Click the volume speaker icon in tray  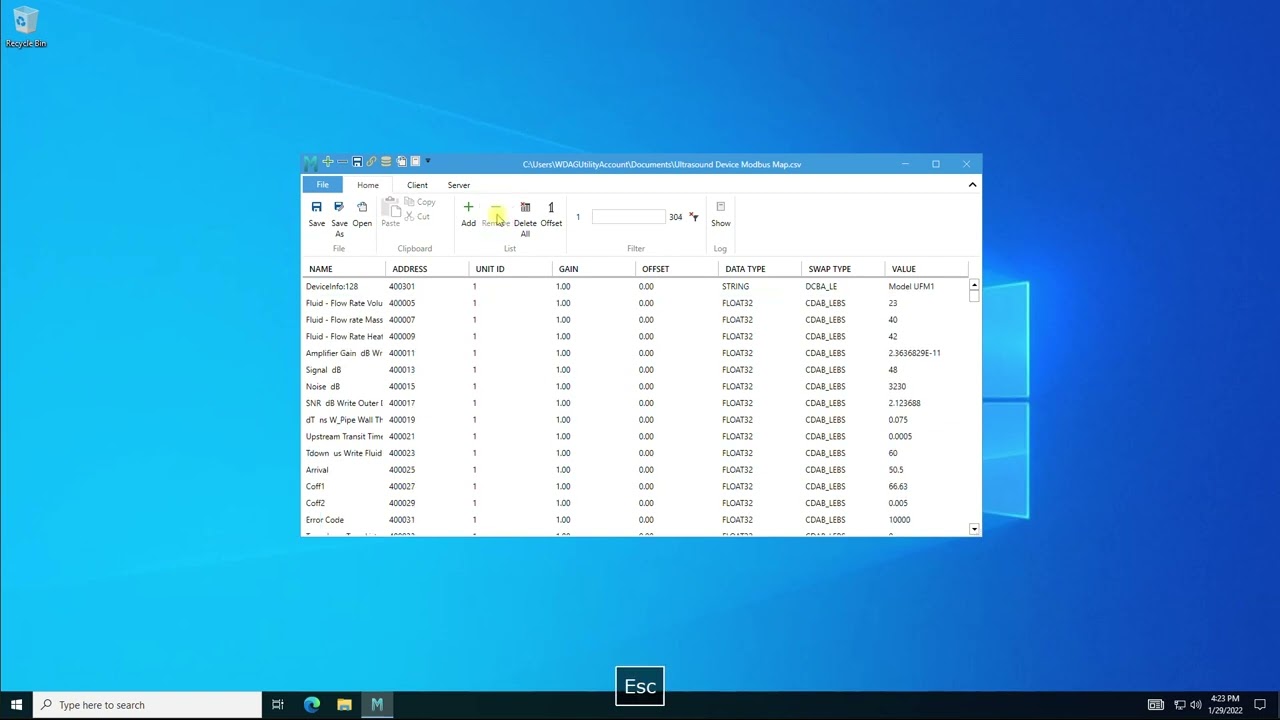tap(1196, 705)
